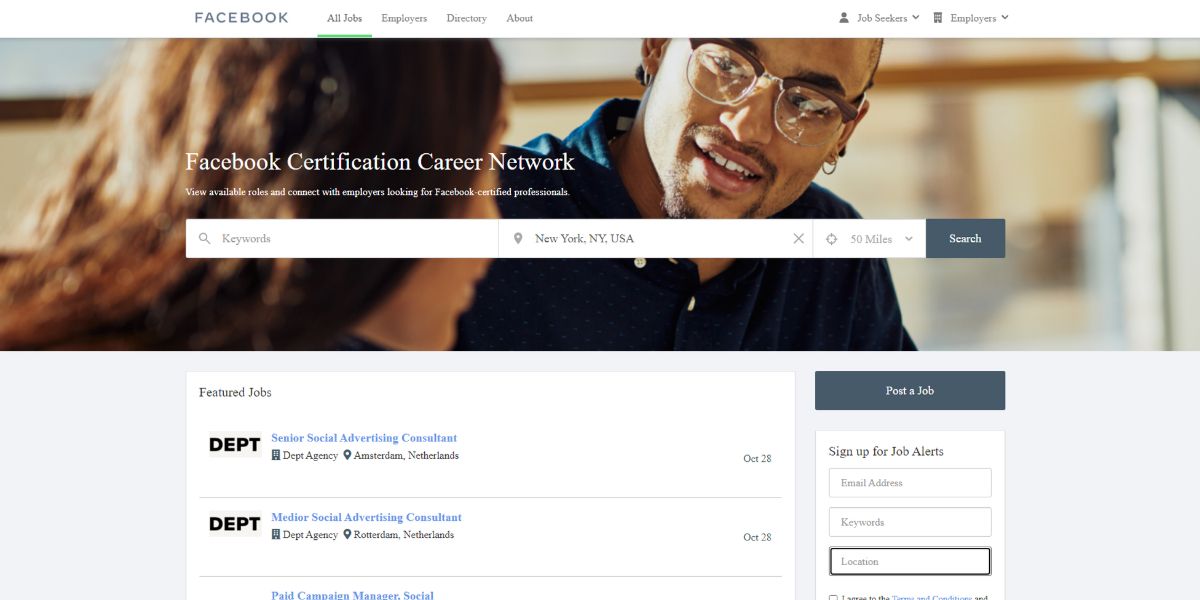
Task: Click pin icon beside Amsterdam, Netherlands
Action: [347, 455]
